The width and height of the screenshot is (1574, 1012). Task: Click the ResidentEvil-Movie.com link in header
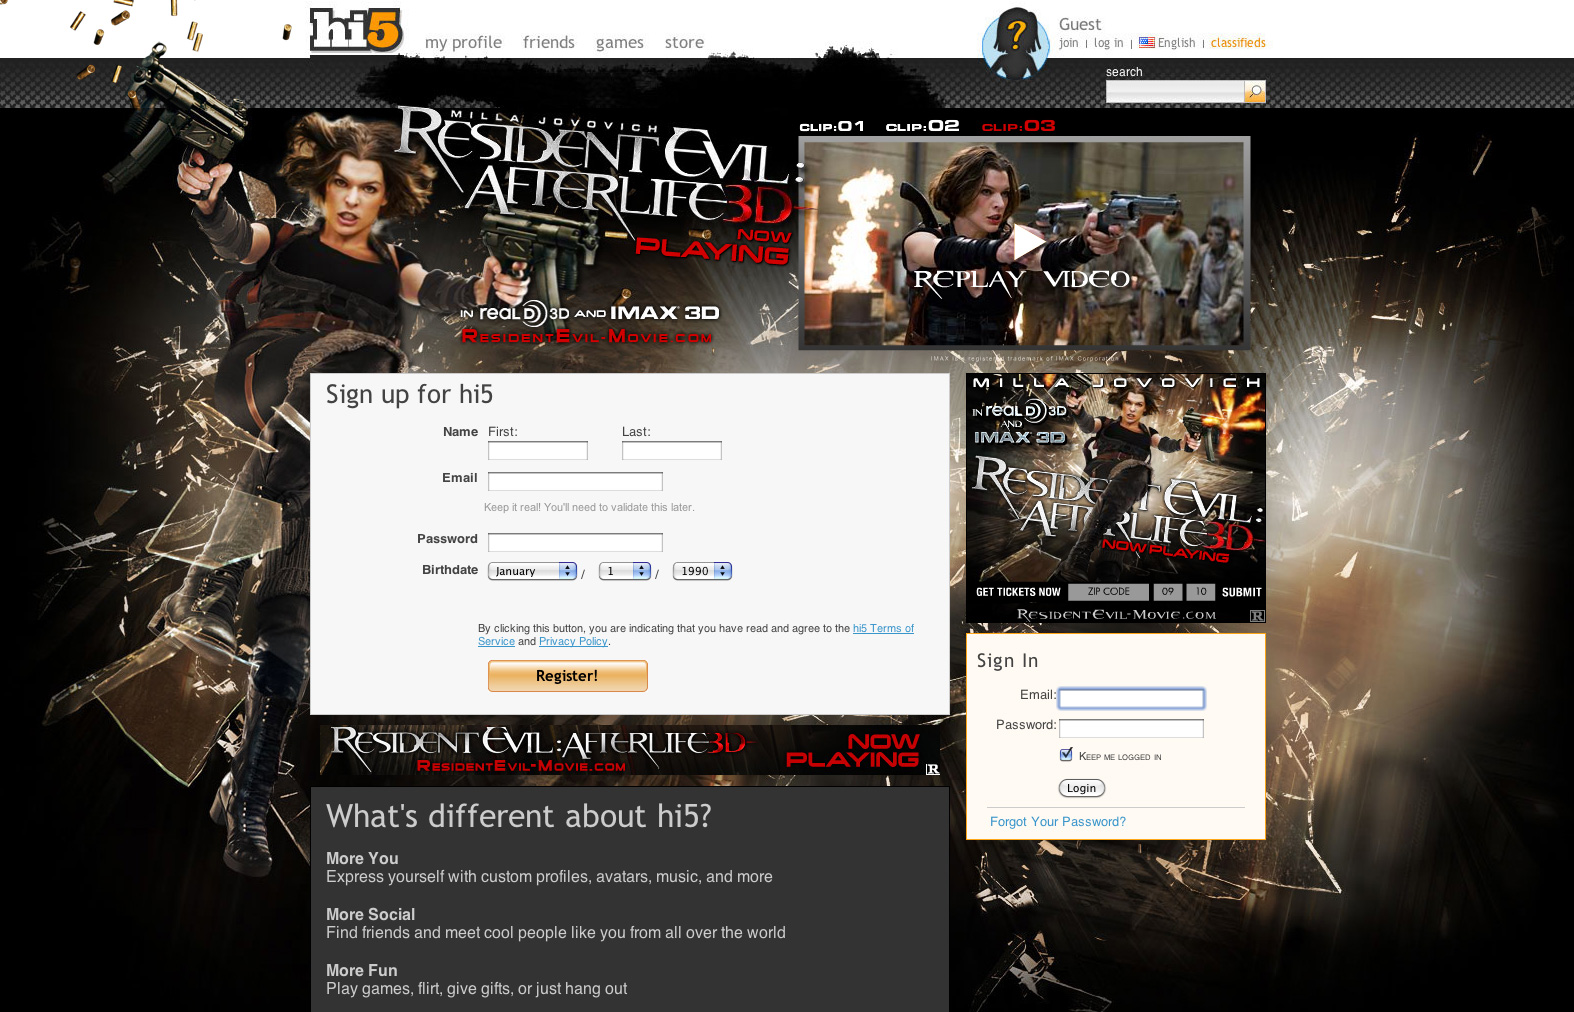click(x=587, y=337)
